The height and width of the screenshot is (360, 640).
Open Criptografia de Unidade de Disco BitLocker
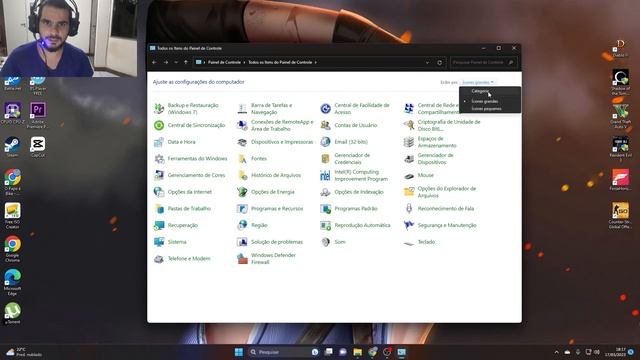click(442, 125)
